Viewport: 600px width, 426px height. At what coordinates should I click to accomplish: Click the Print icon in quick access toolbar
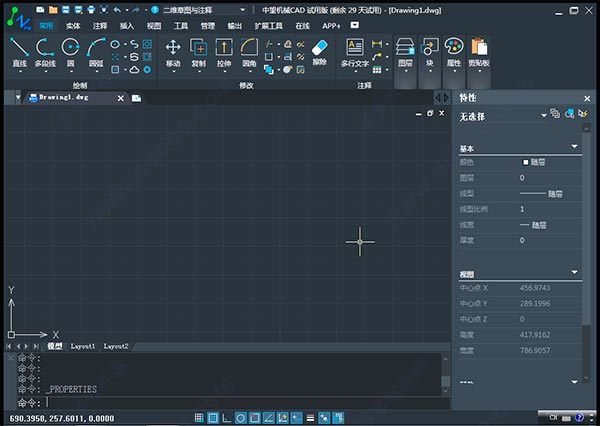(91, 10)
